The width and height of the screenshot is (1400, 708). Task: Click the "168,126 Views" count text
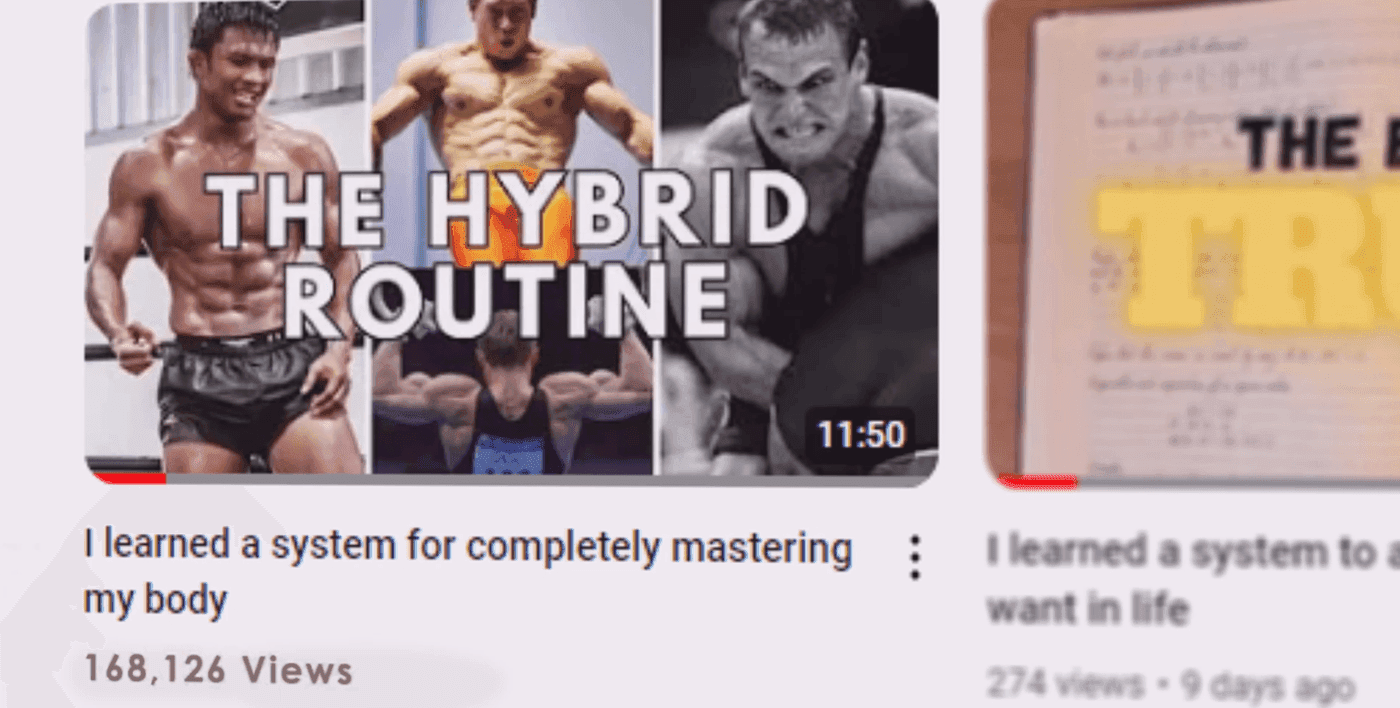218,670
